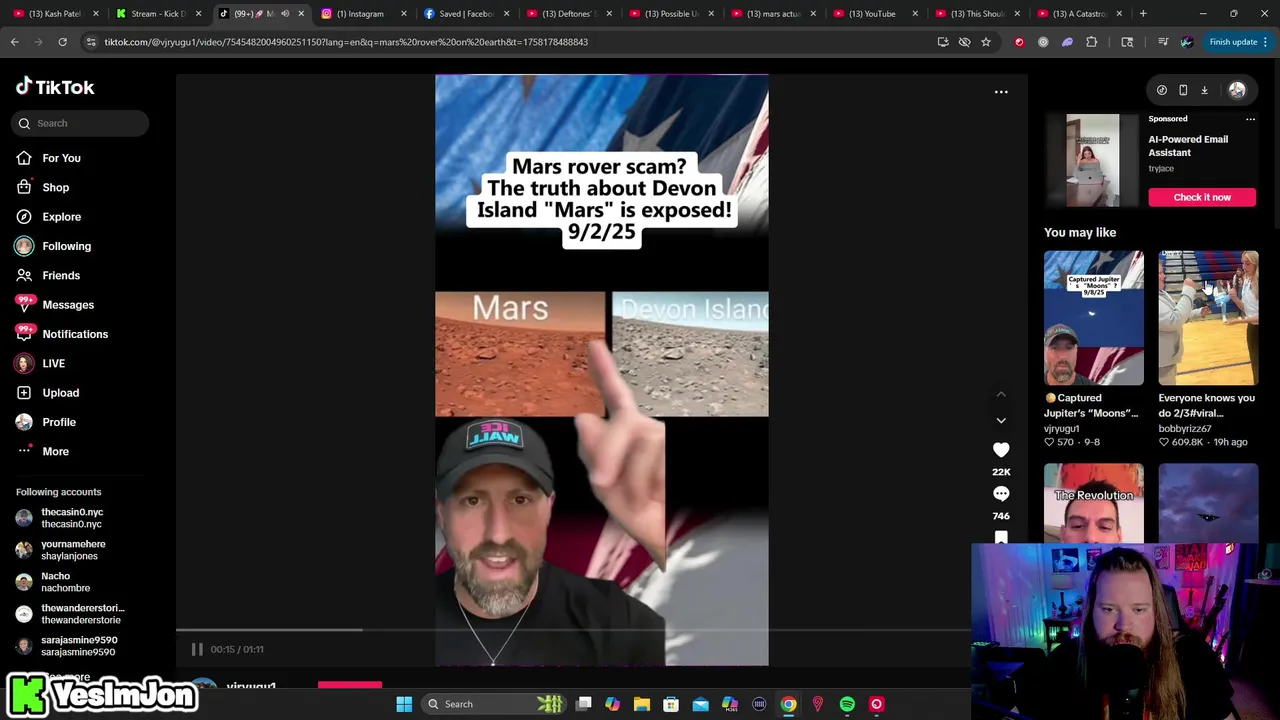Switch to the Deftones YouTube tab
The height and width of the screenshot is (720, 1280).
point(568,14)
